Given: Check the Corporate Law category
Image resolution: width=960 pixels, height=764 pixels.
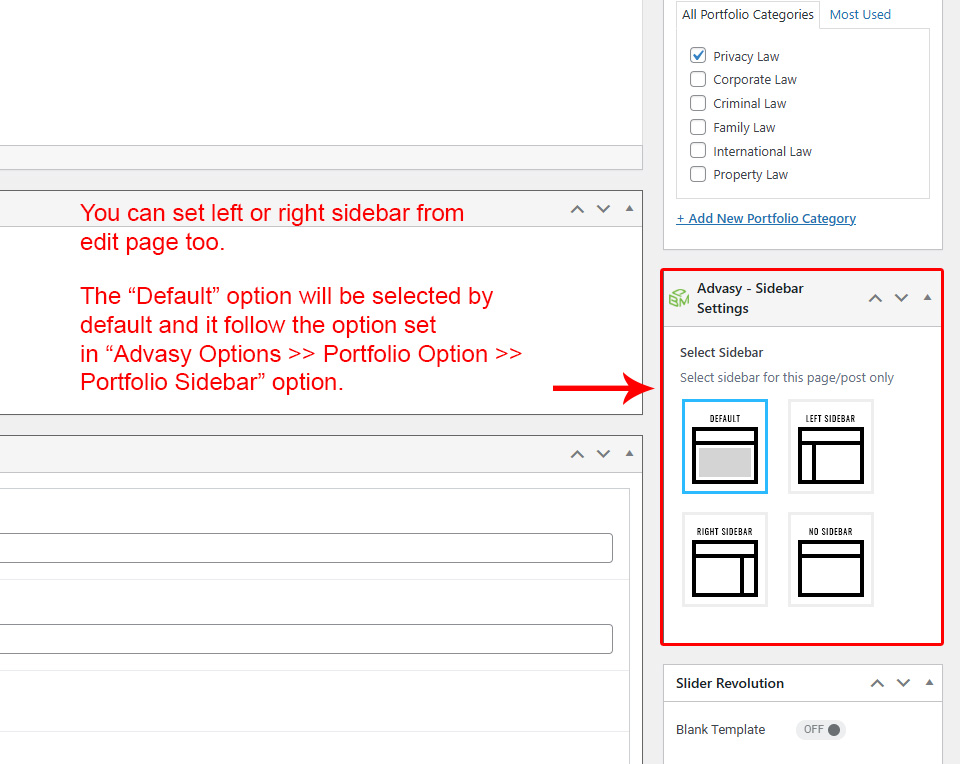Looking at the screenshot, I should (x=698, y=79).
